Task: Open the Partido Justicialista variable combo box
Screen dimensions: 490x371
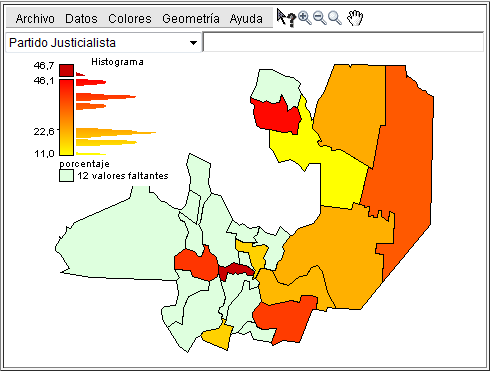Action: pos(104,43)
